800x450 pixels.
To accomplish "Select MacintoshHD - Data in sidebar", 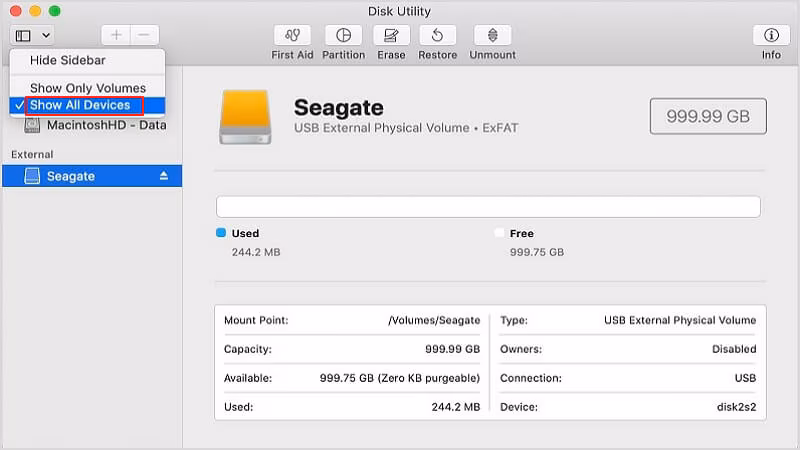I will coord(107,125).
